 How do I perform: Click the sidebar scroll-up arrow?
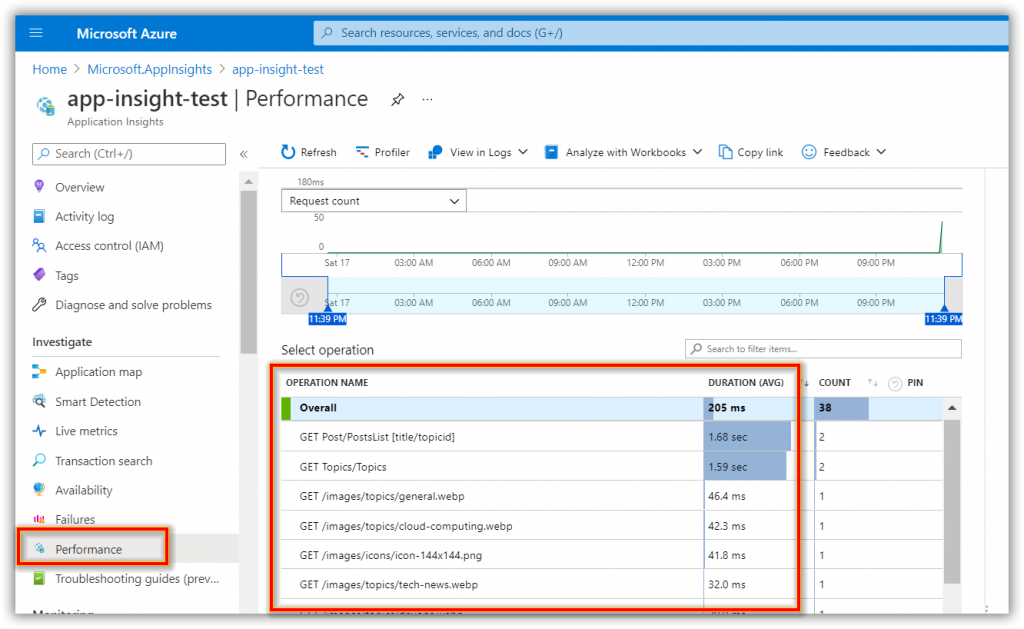pyautogui.click(x=248, y=182)
